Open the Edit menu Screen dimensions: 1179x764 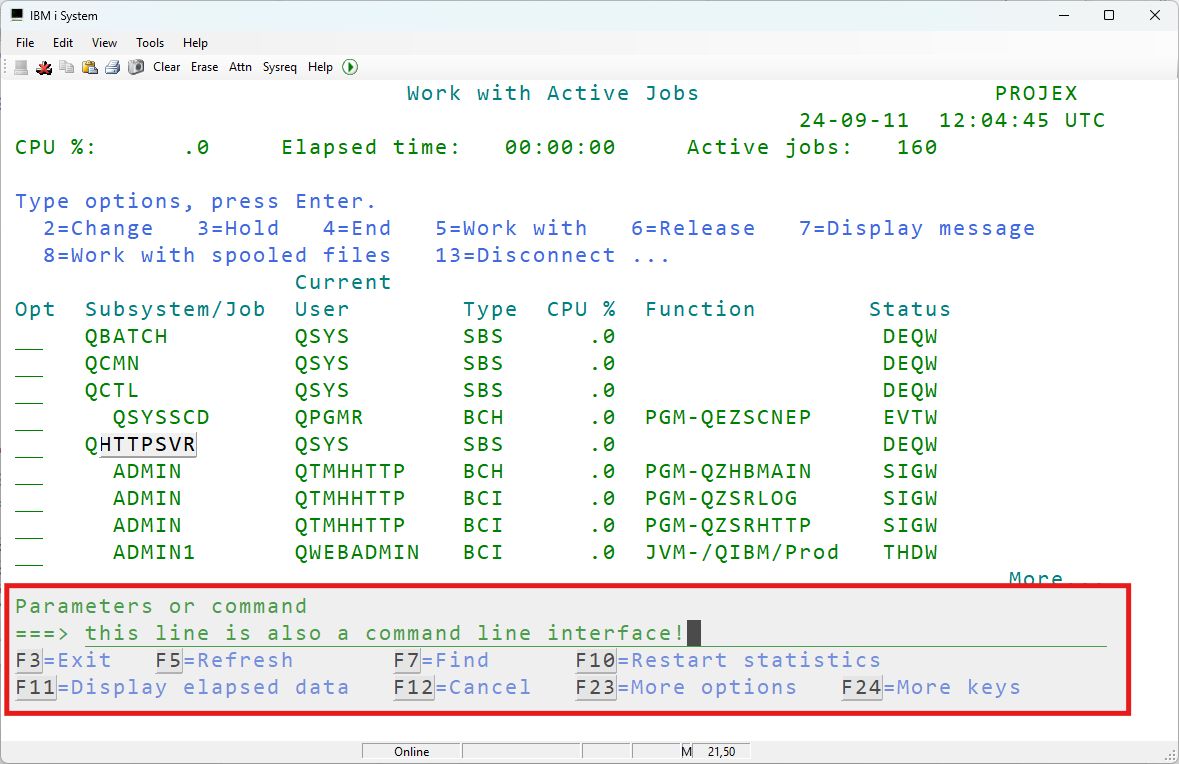pyautogui.click(x=62, y=43)
